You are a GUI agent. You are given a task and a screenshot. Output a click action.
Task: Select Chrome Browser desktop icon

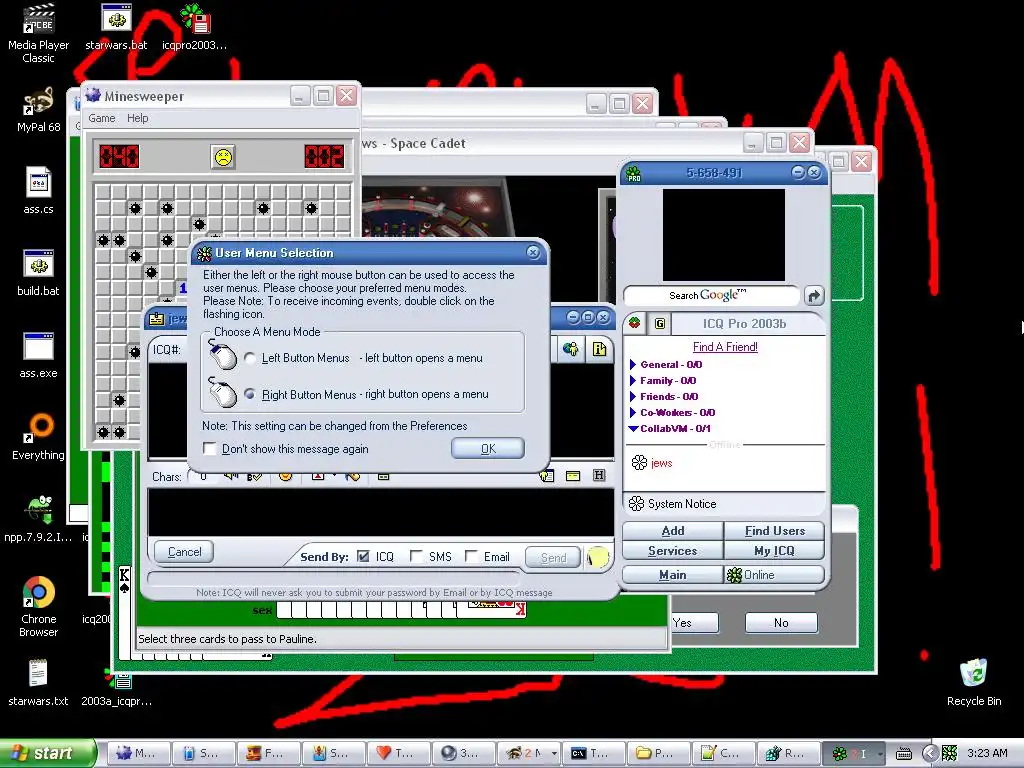39,607
